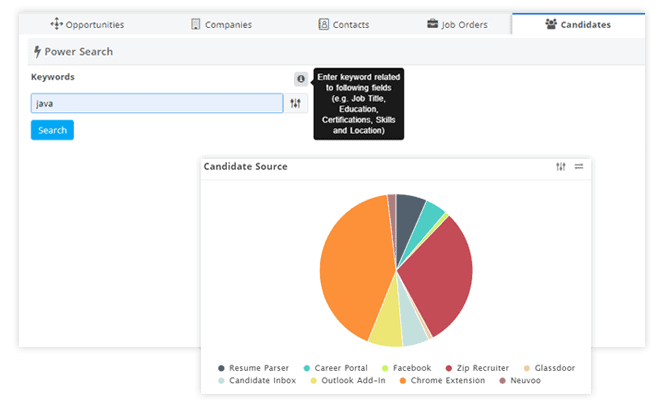Click the Job Orders briefcase icon
This screenshot has width=670, height=400.
(432, 24)
